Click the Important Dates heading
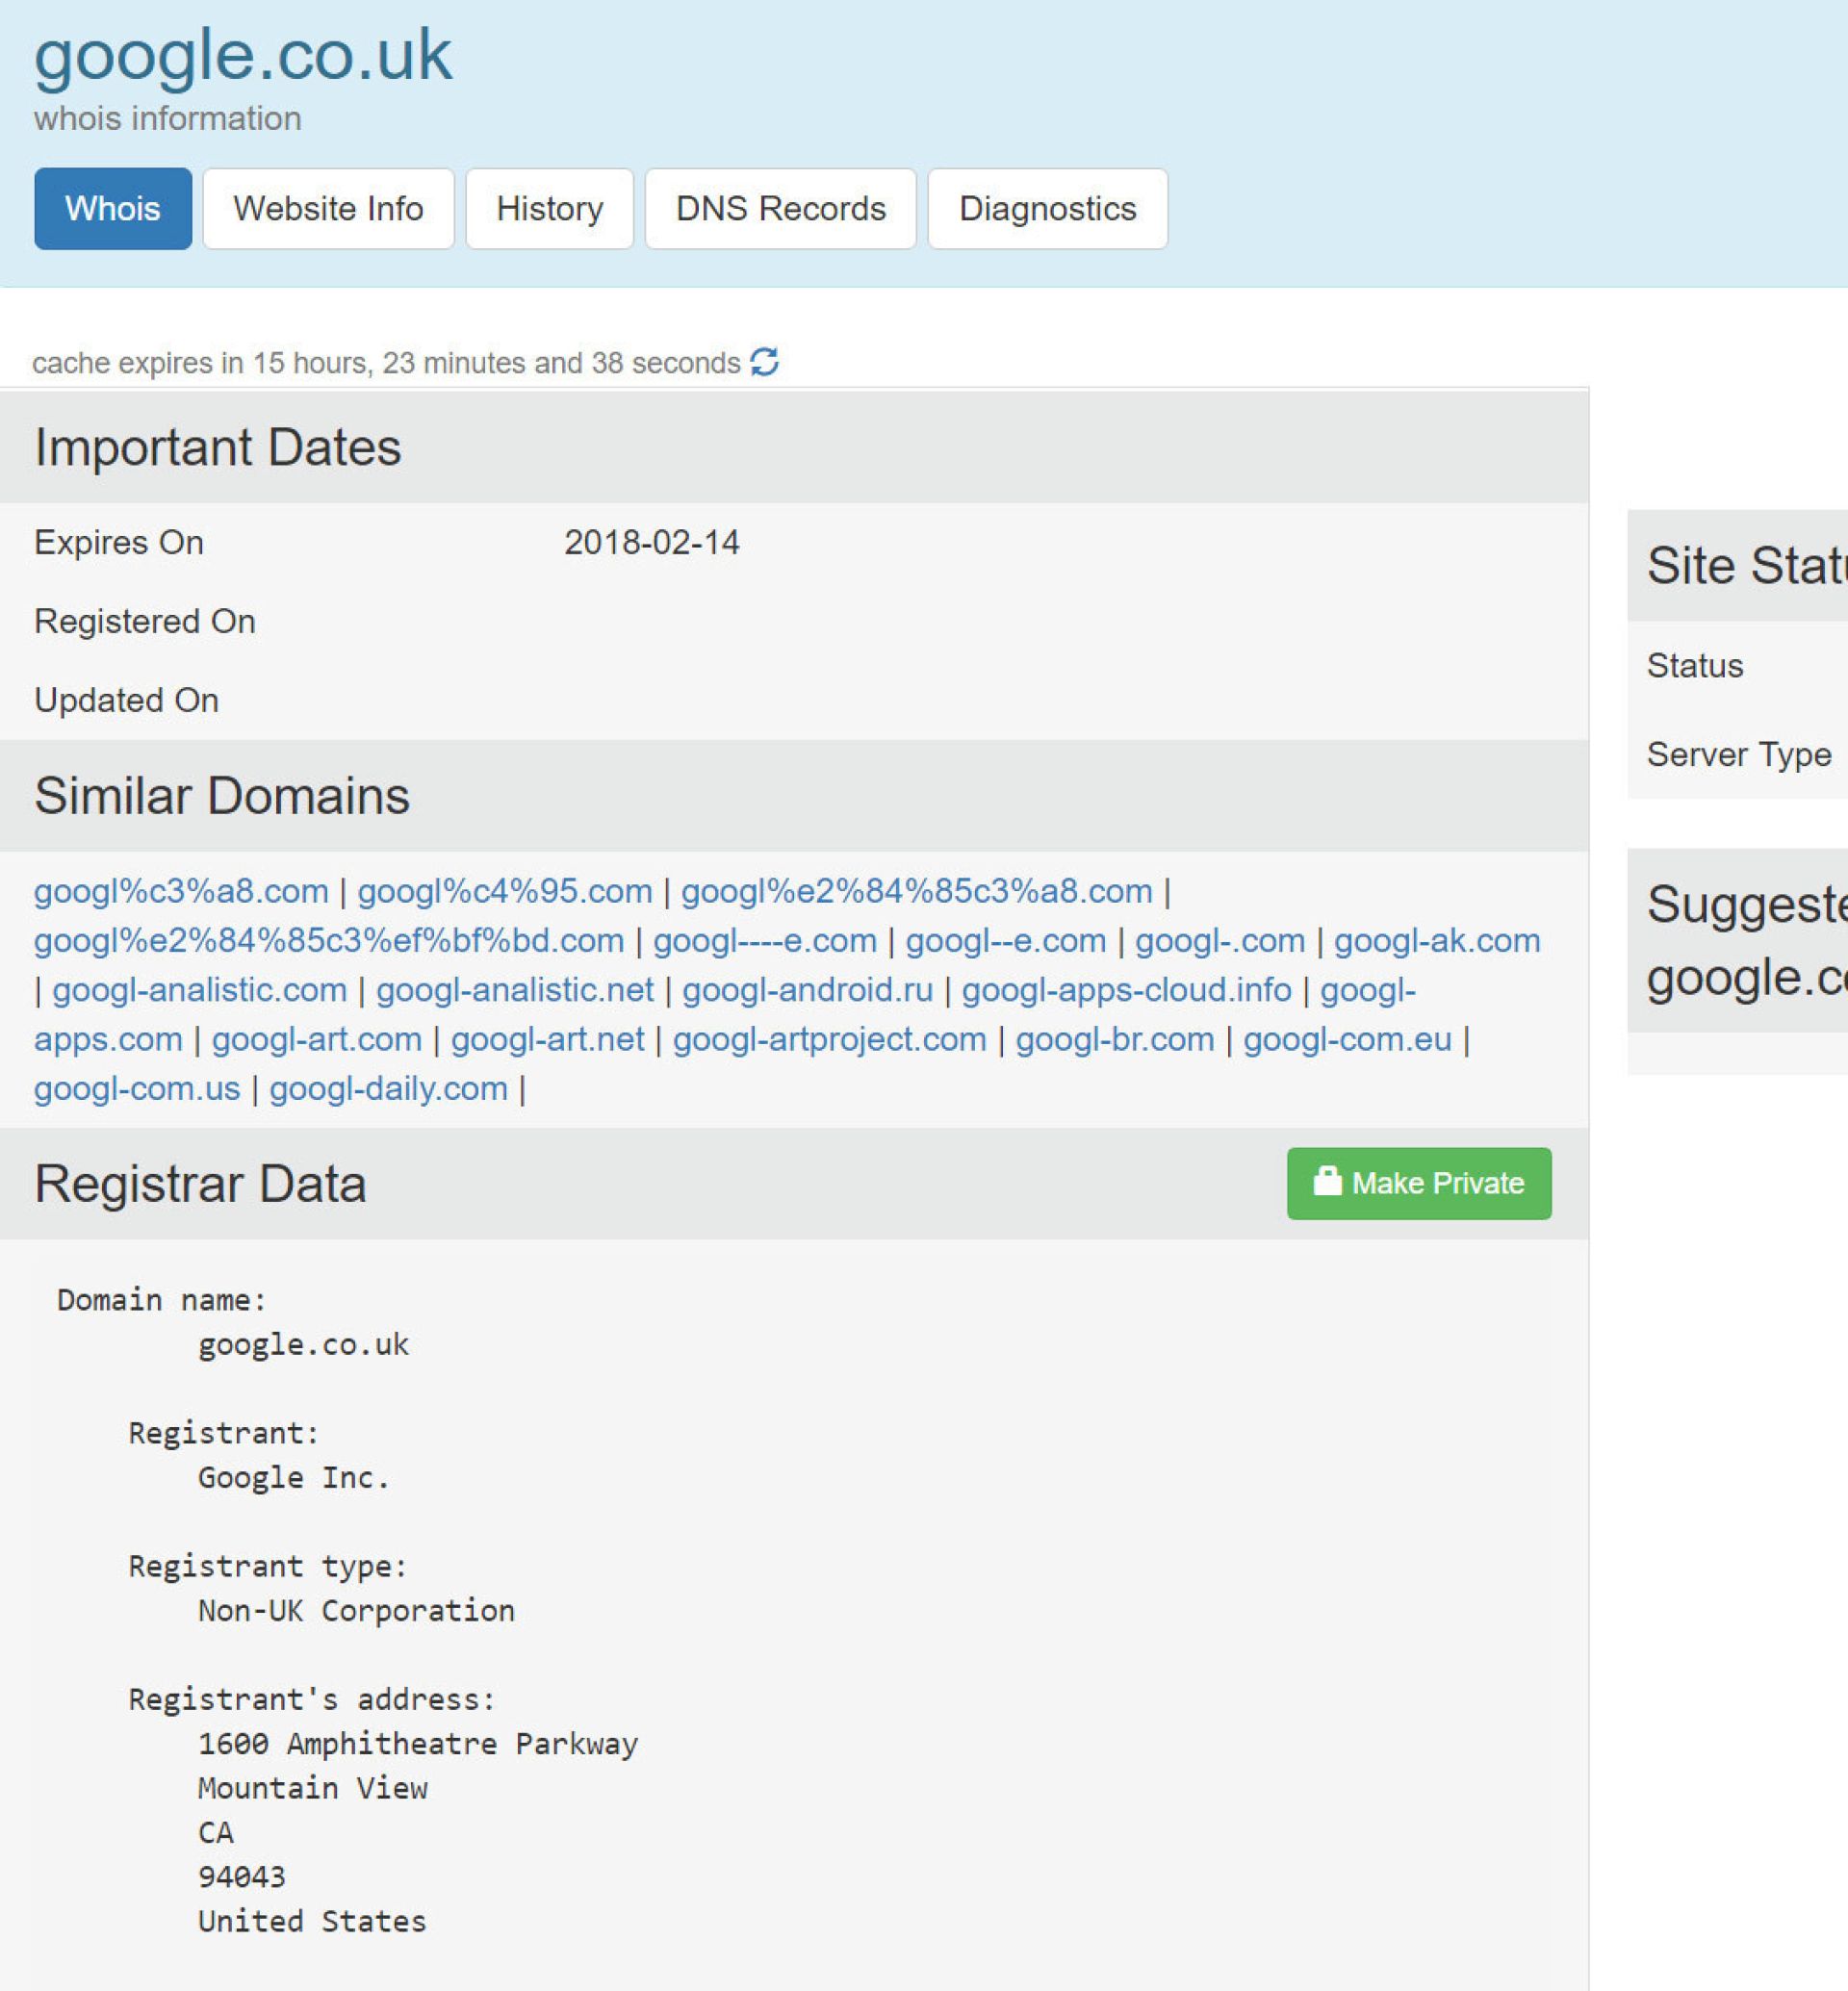1848x1991 pixels. click(x=217, y=447)
